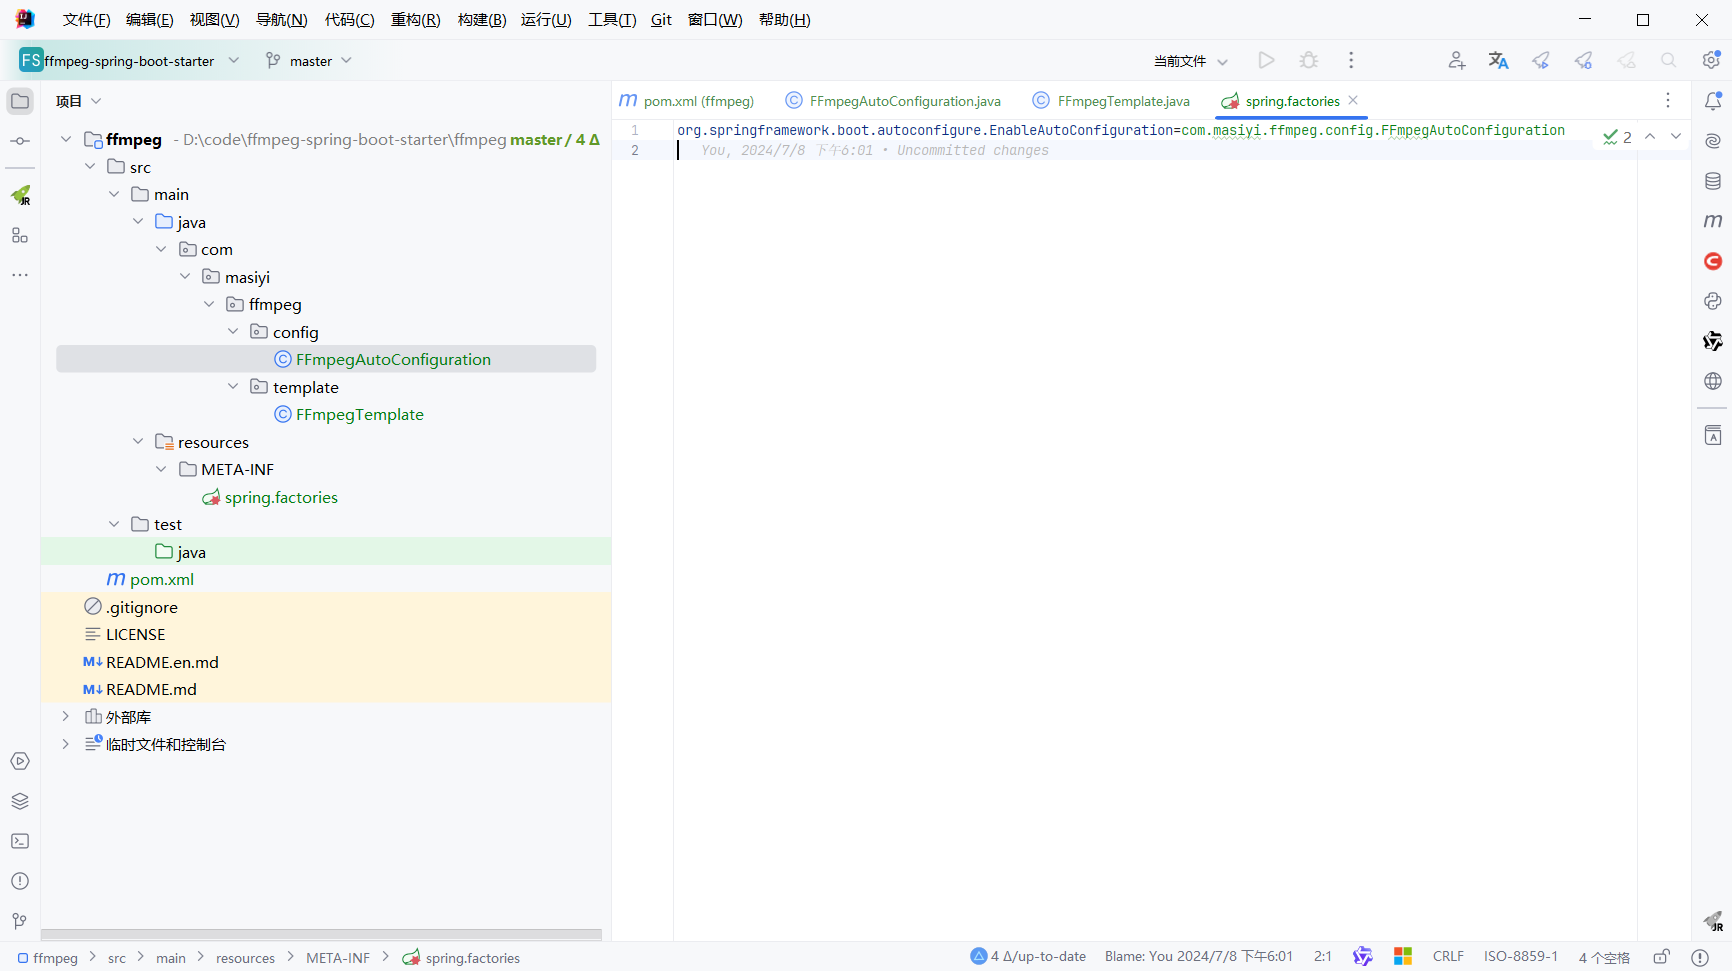Open the Services tool window icon
Image resolution: width=1732 pixels, height=971 pixels.
click(20, 761)
